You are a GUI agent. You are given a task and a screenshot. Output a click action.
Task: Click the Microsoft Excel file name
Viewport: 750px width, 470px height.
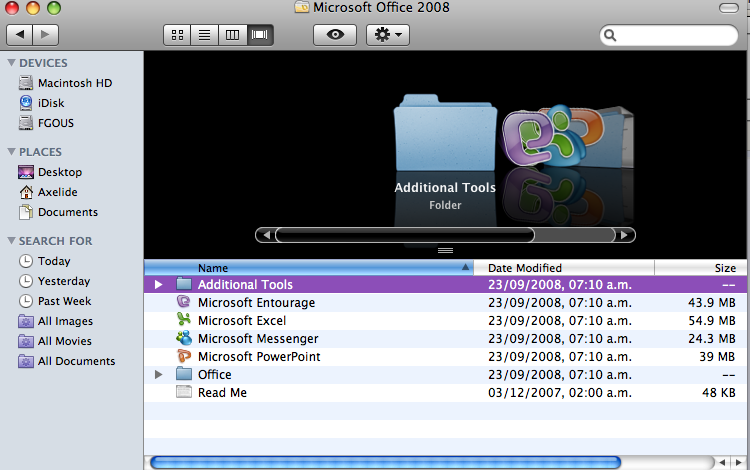242,321
